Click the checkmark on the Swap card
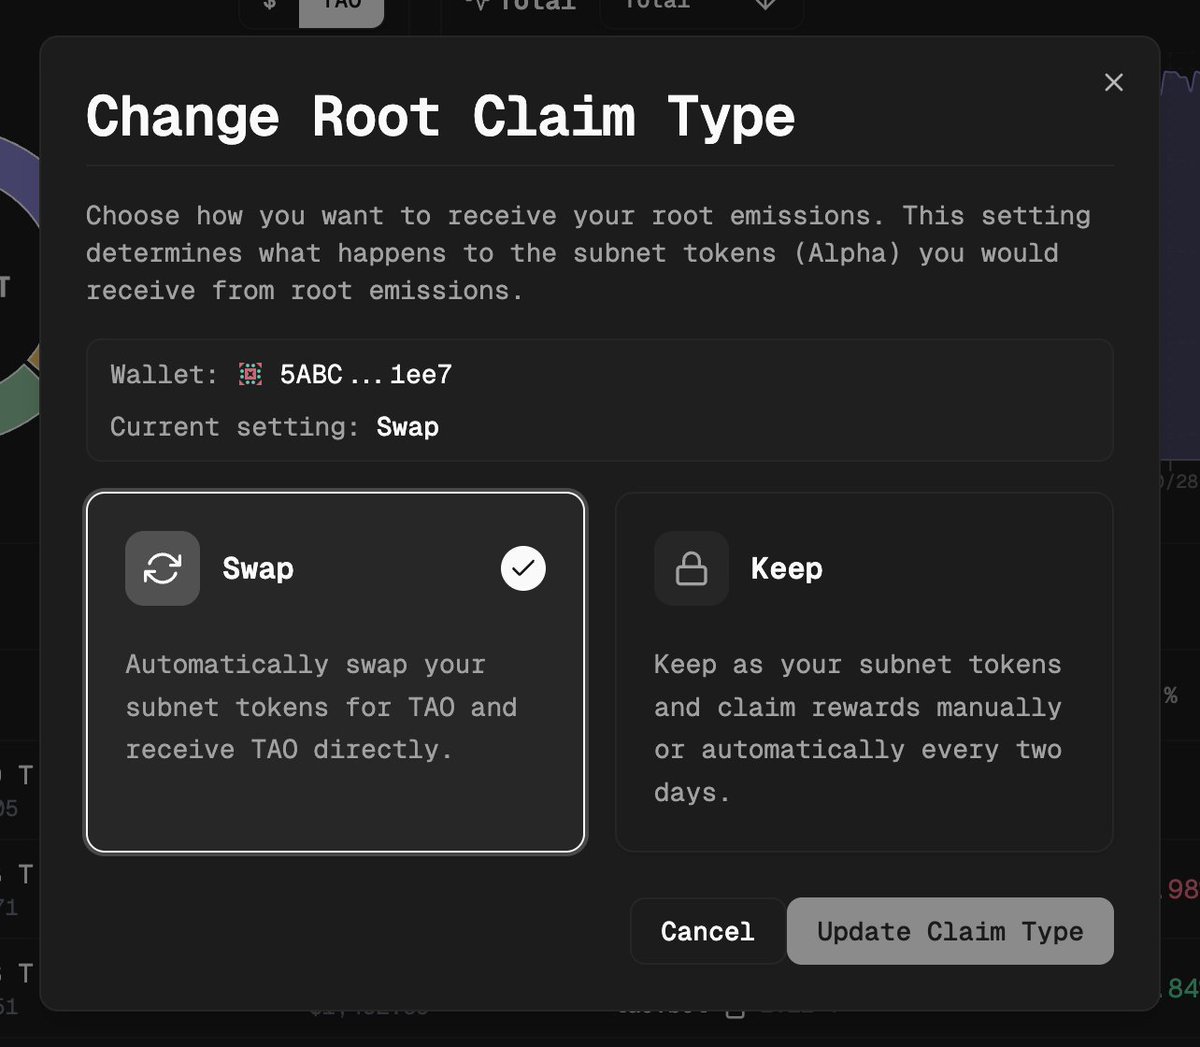 tap(523, 568)
